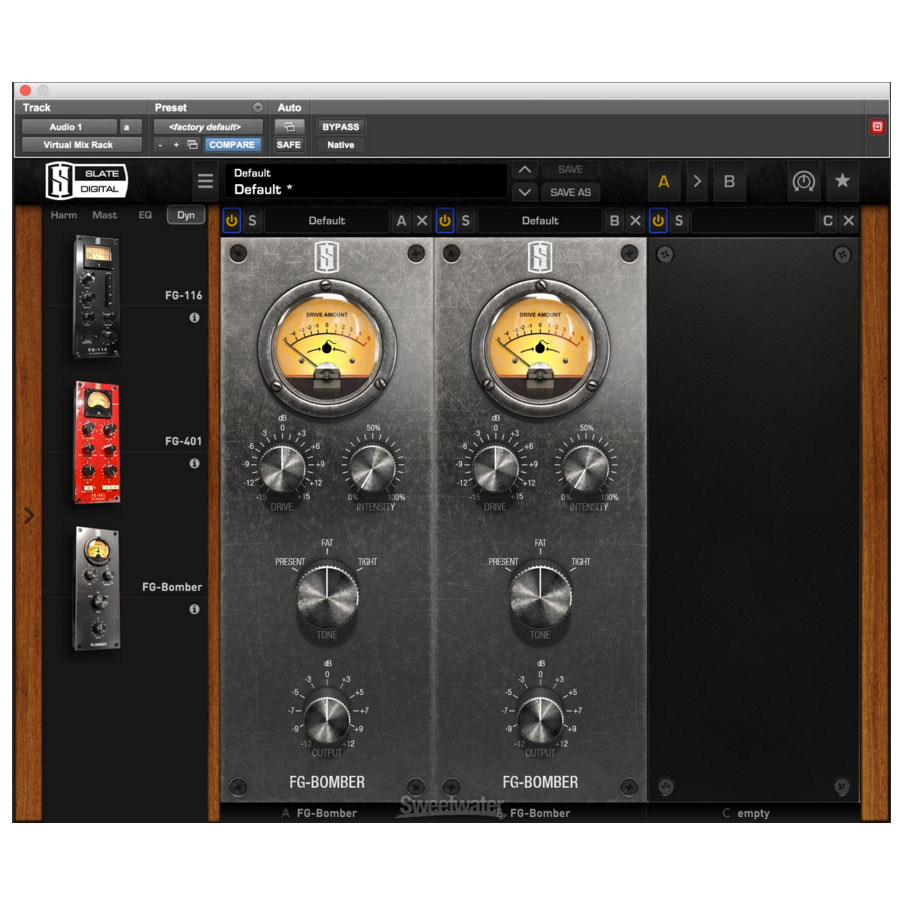Screen dimensions: 900x900
Task: Click the red target icon in header
Action: (x=876, y=127)
